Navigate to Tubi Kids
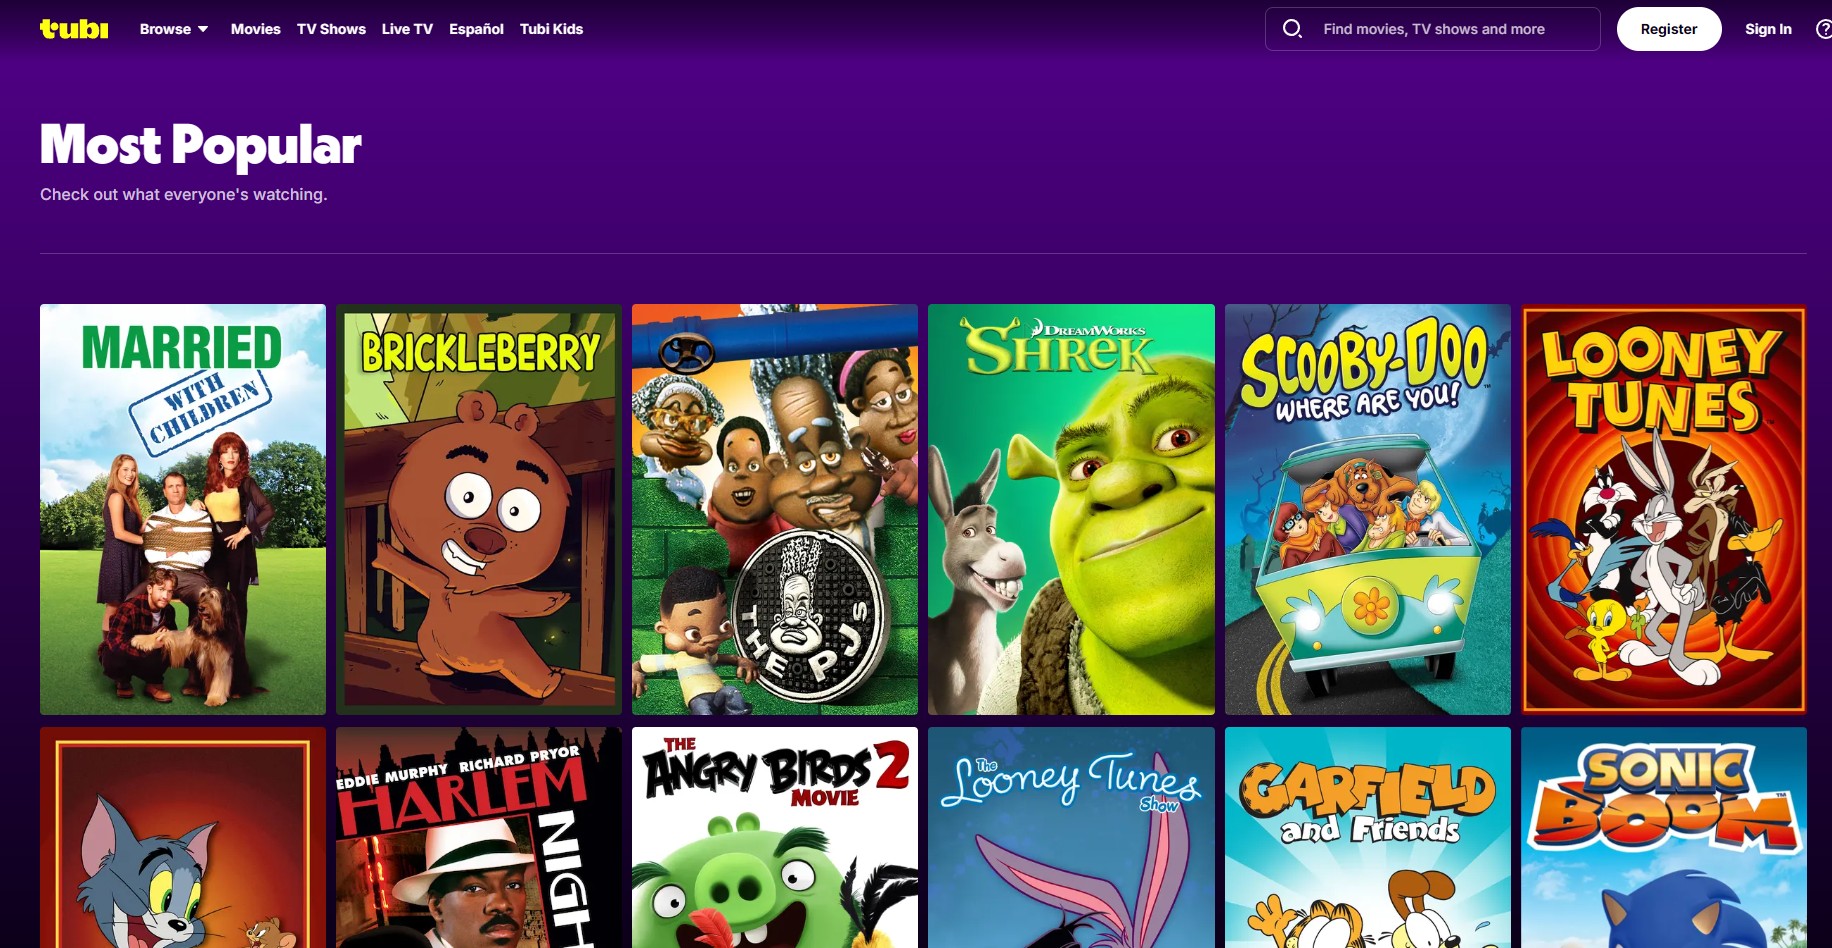Viewport: 1832px width, 948px height. click(x=551, y=29)
